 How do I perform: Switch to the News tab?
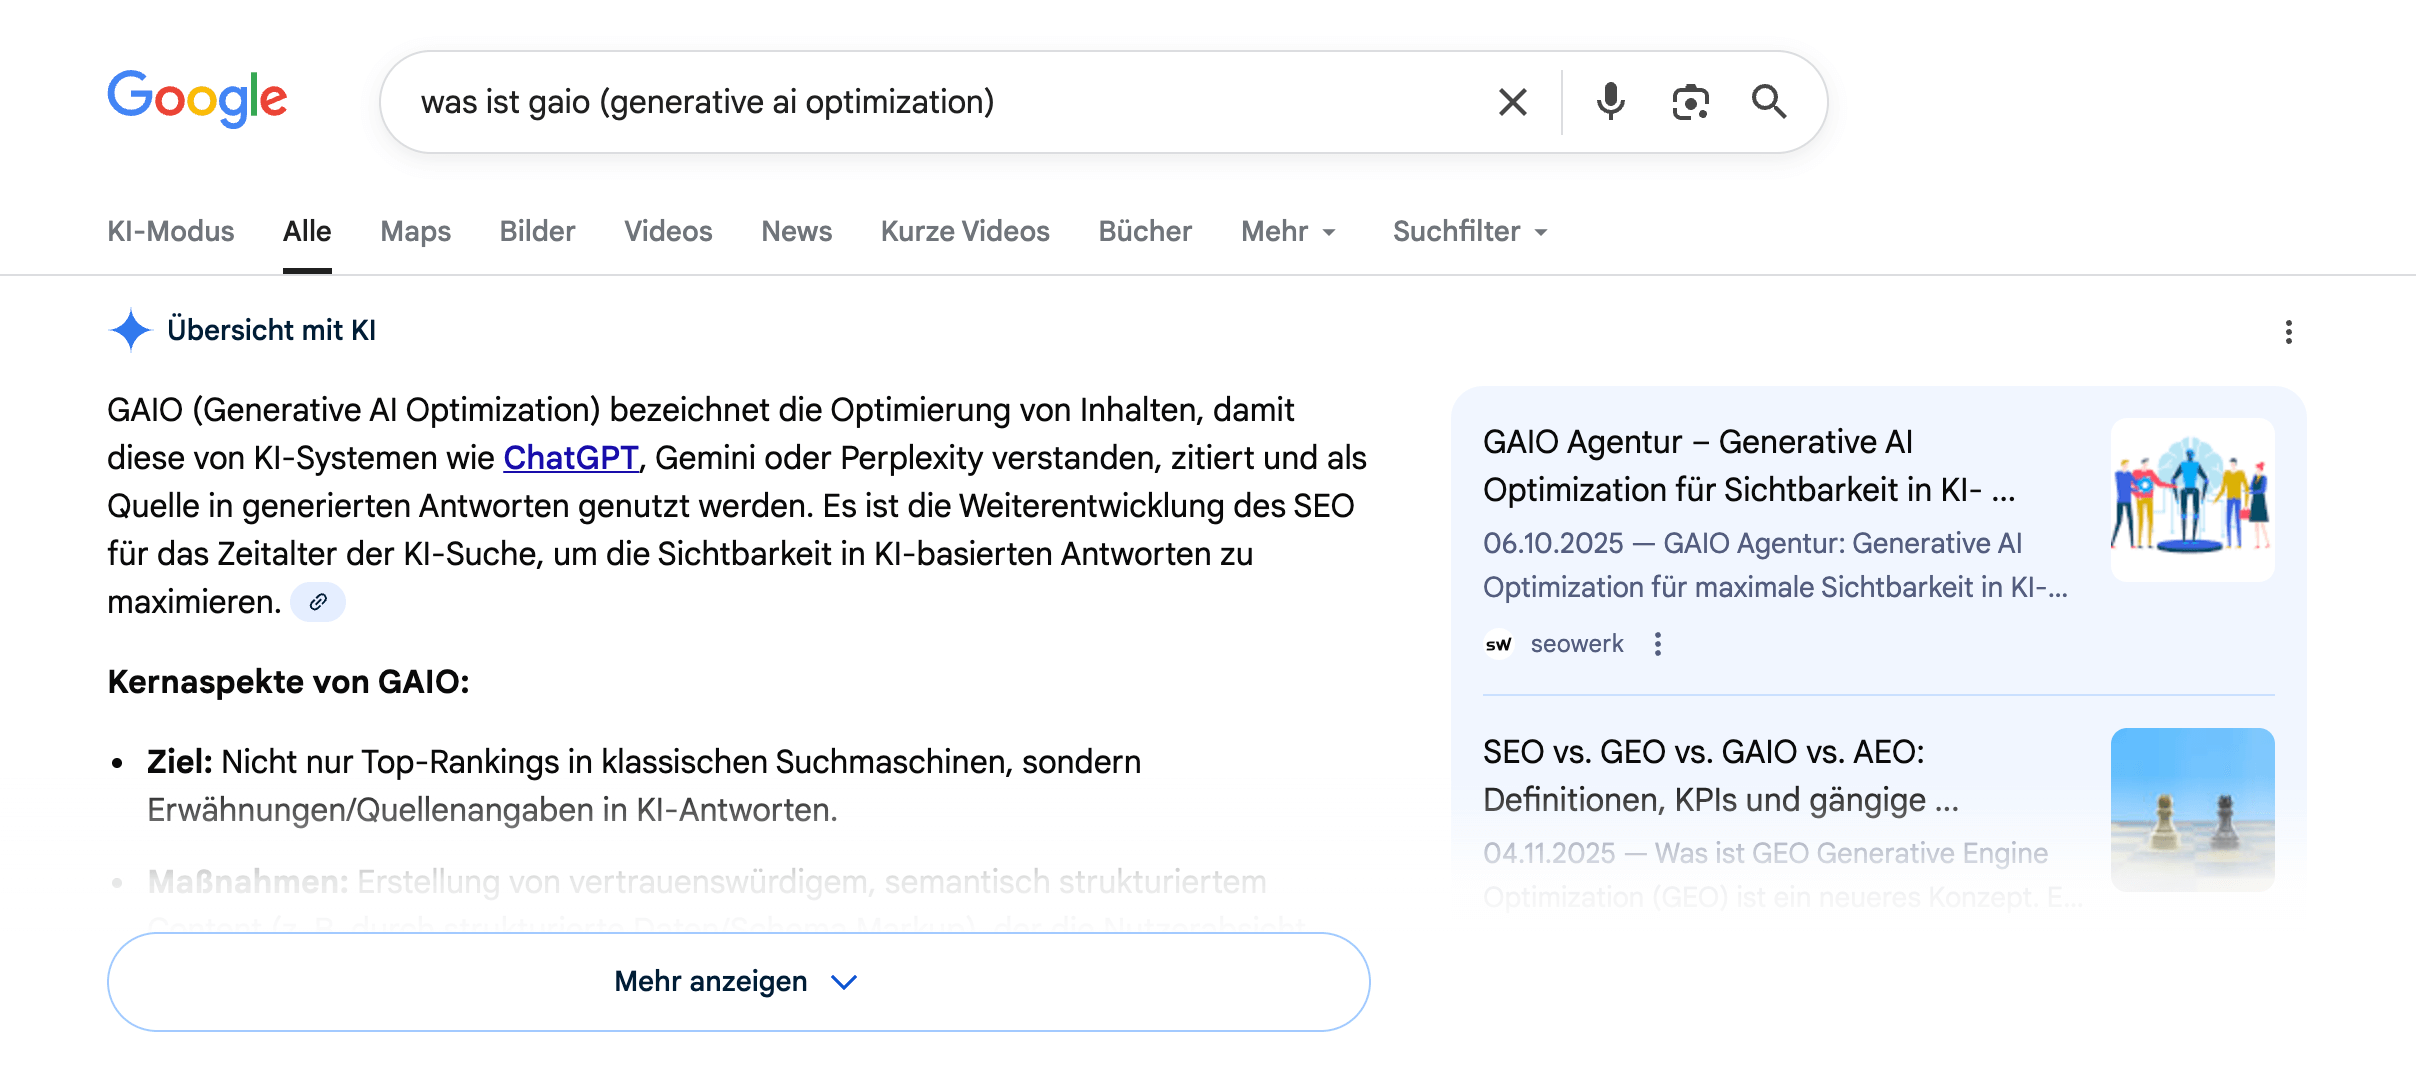pyautogui.click(x=796, y=231)
